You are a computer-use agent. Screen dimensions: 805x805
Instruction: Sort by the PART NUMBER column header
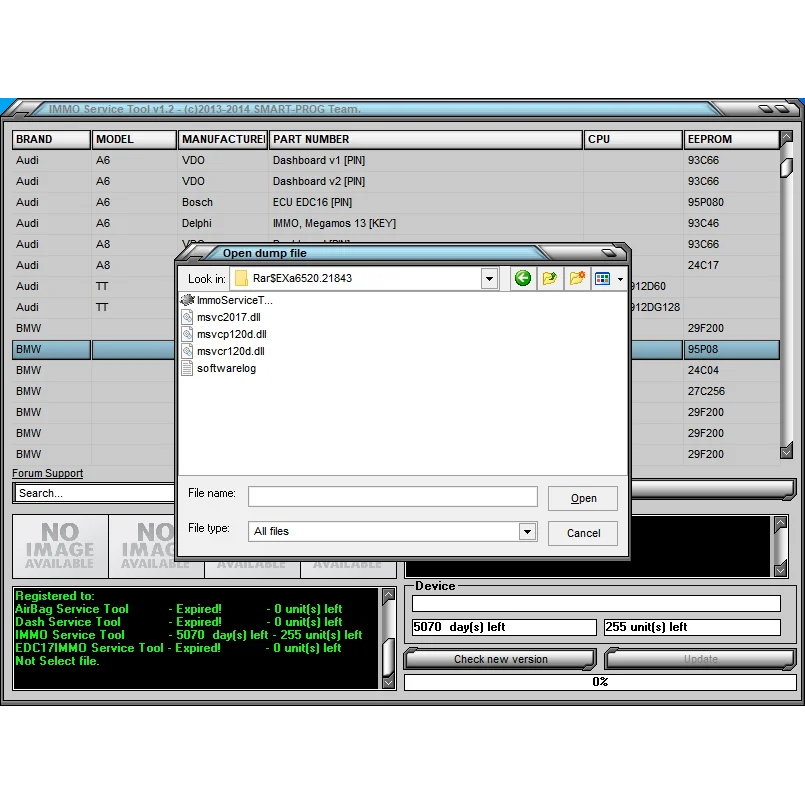[x=426, y=139]
